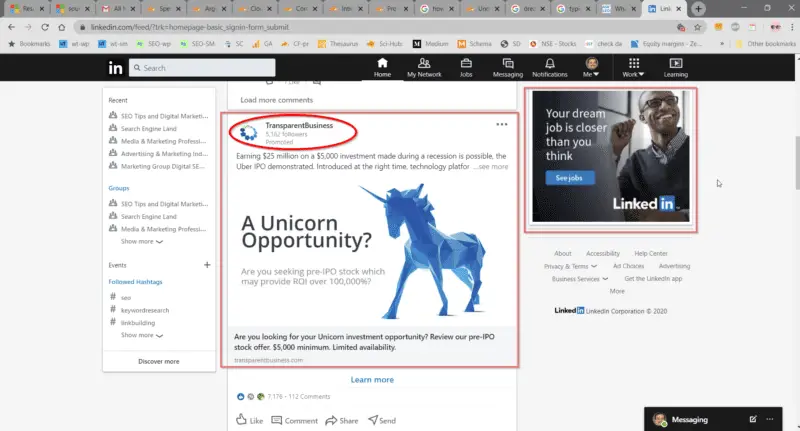Expand Show more under Groups

tap(142, 241)
